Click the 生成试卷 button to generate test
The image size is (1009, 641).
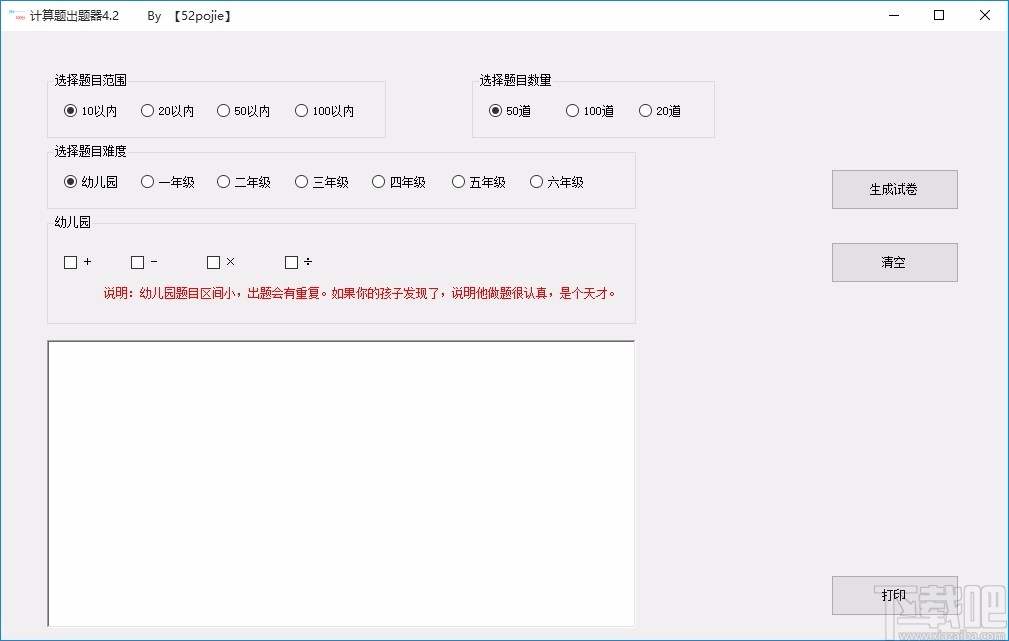893,189
